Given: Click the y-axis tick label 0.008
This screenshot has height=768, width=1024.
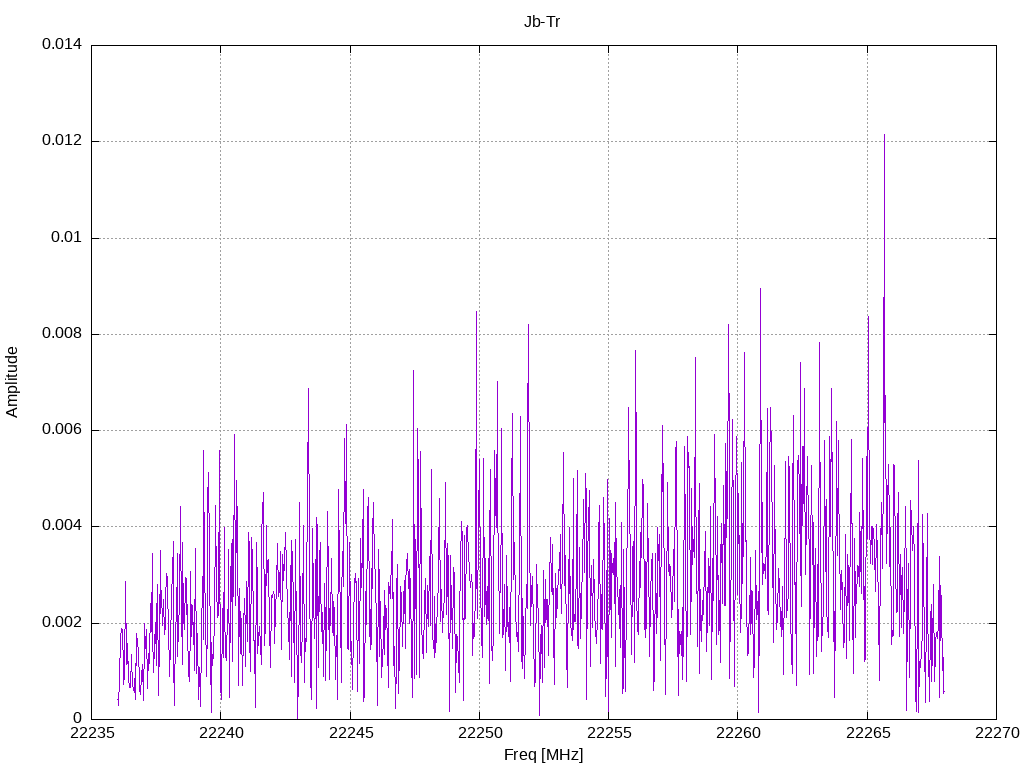Looking at the screenshot, I should pos(62,333).
